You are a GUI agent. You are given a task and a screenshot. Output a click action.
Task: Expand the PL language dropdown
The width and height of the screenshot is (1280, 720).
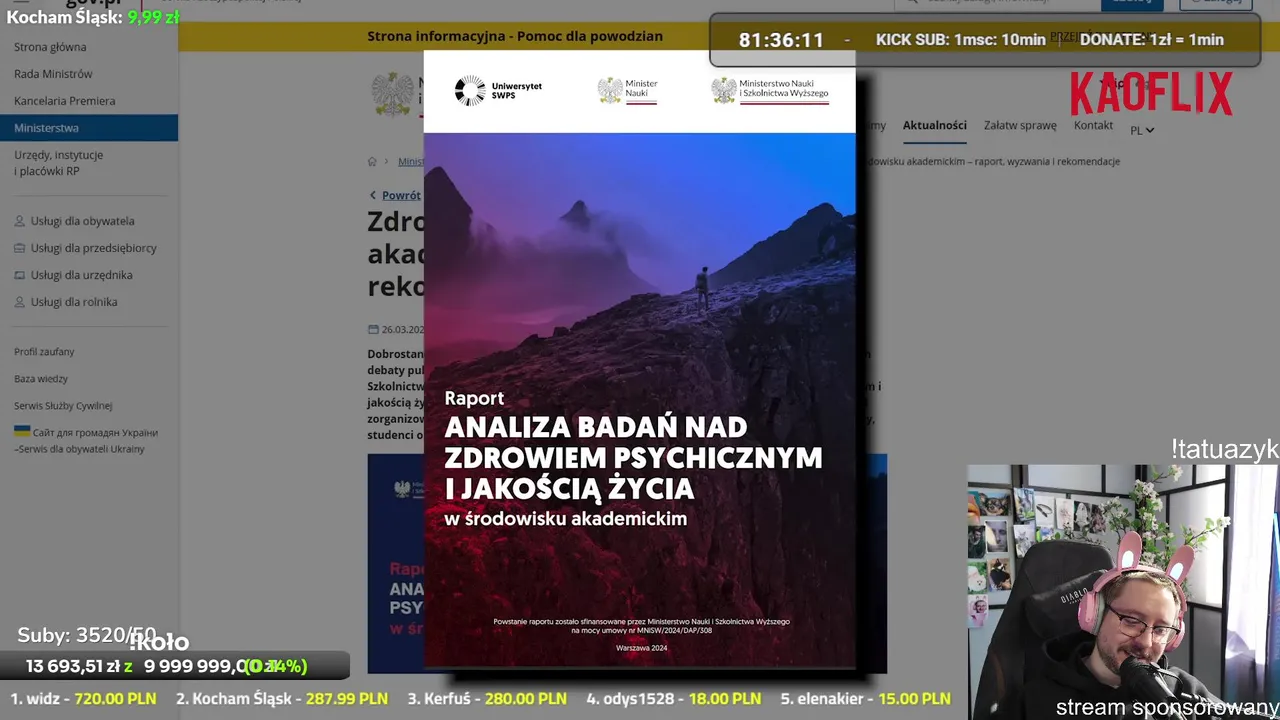point(1142,130)
